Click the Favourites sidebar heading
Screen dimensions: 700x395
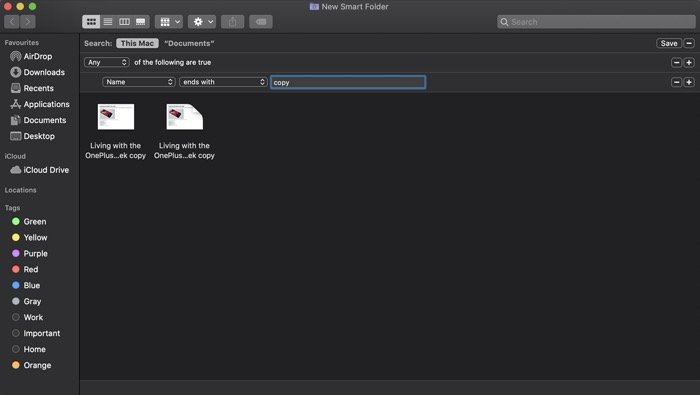[21, 42]
